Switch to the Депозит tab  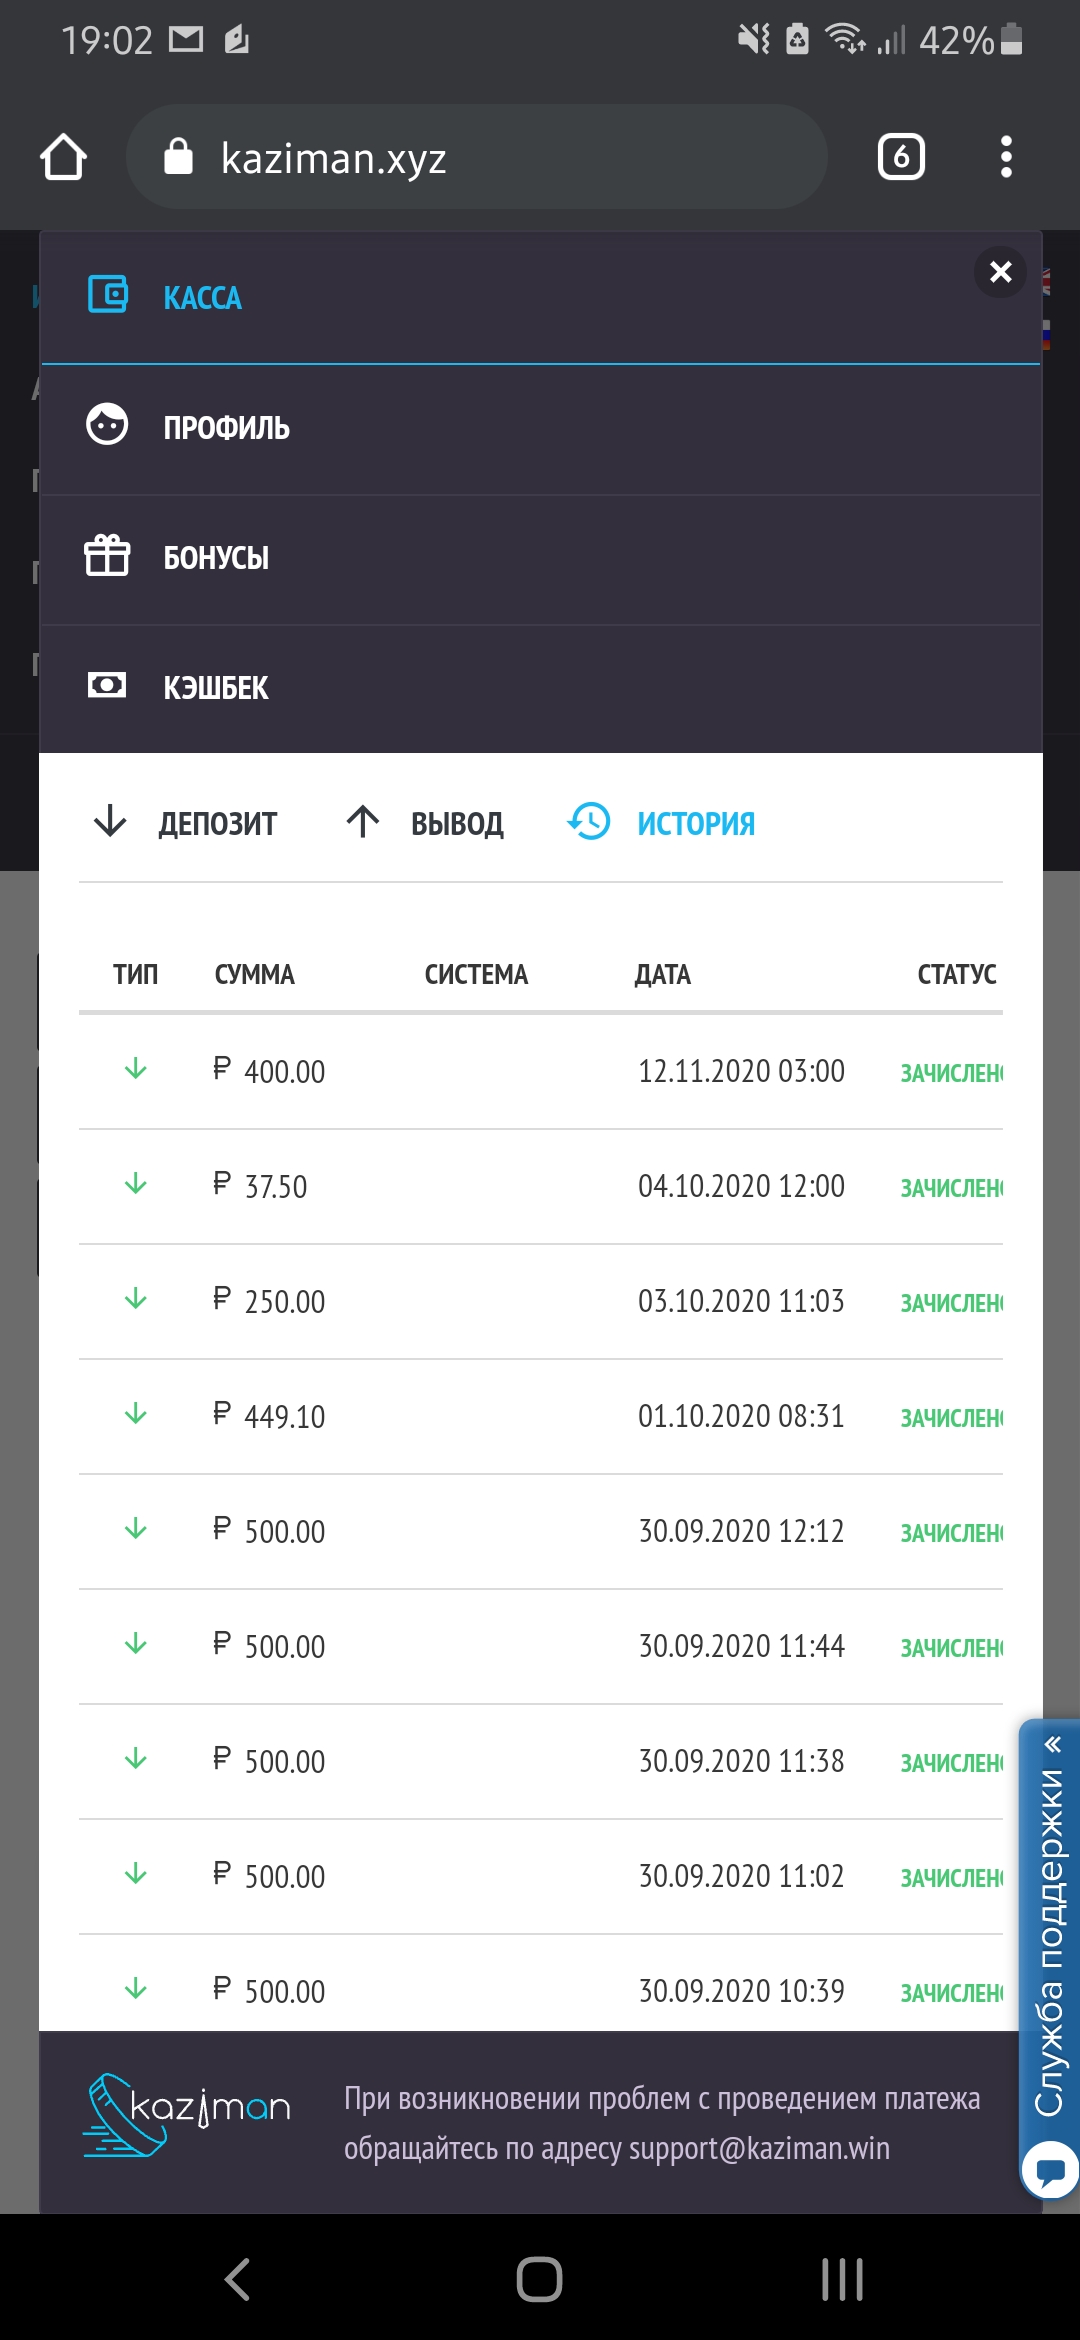tap(186, 823)
